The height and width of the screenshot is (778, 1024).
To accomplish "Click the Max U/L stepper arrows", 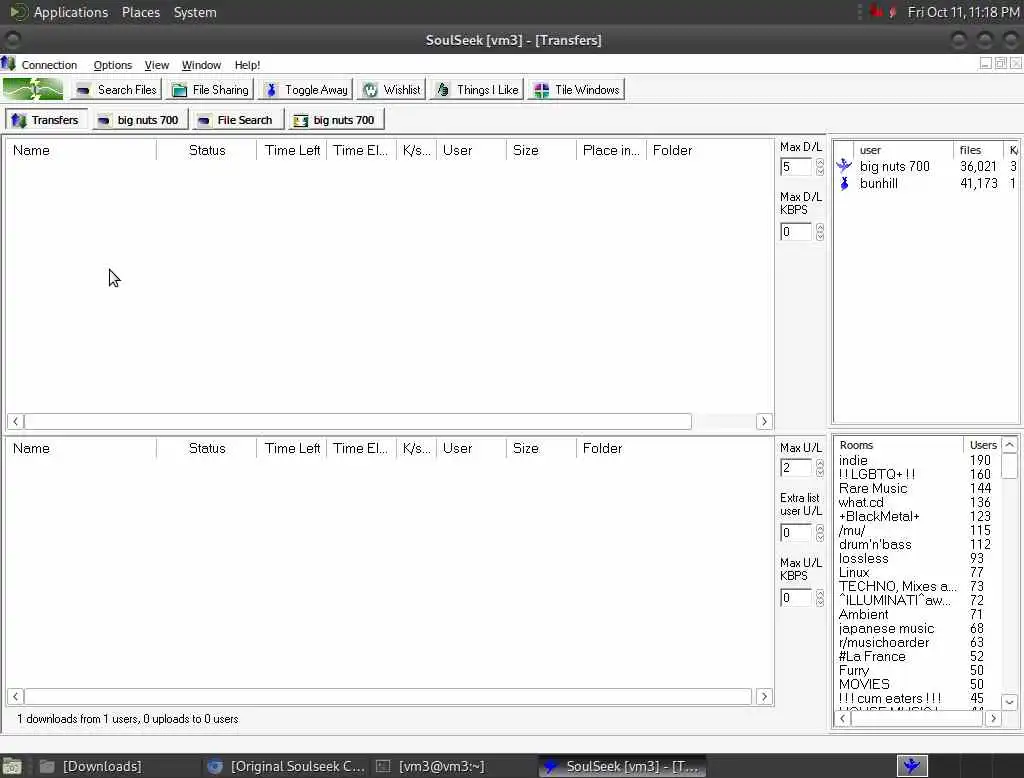I will click(x=820, y=468).
